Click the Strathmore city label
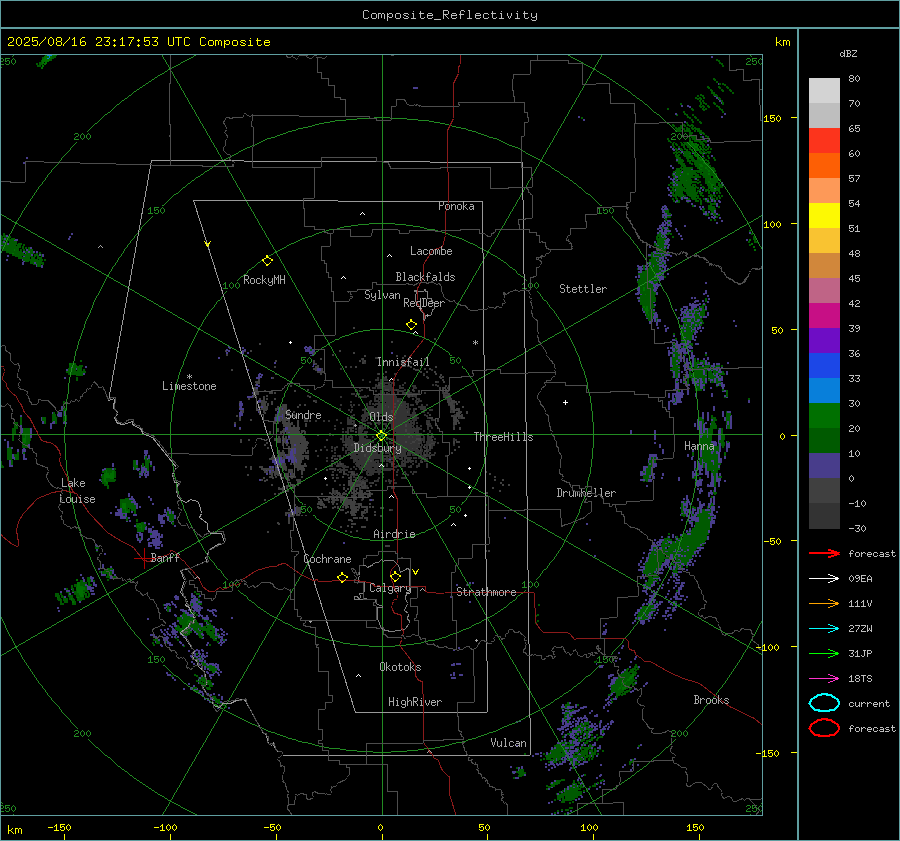This screenshot has height=841, width=900. coord(486,592)
